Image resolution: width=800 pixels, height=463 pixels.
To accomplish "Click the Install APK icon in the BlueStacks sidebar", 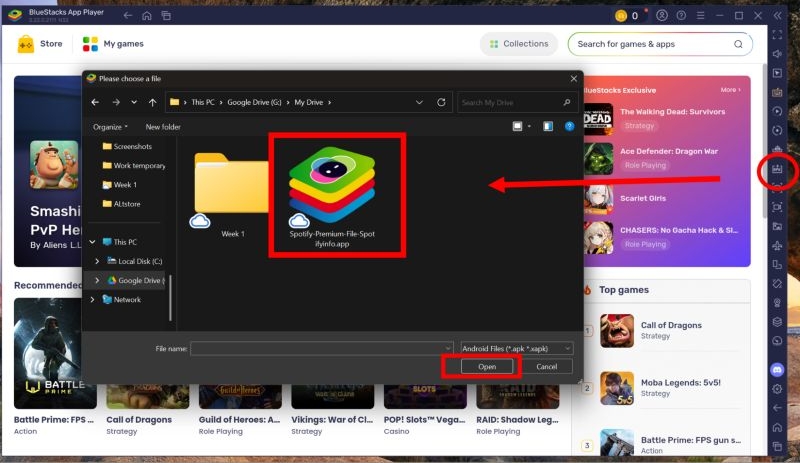I will coord(777,169).
